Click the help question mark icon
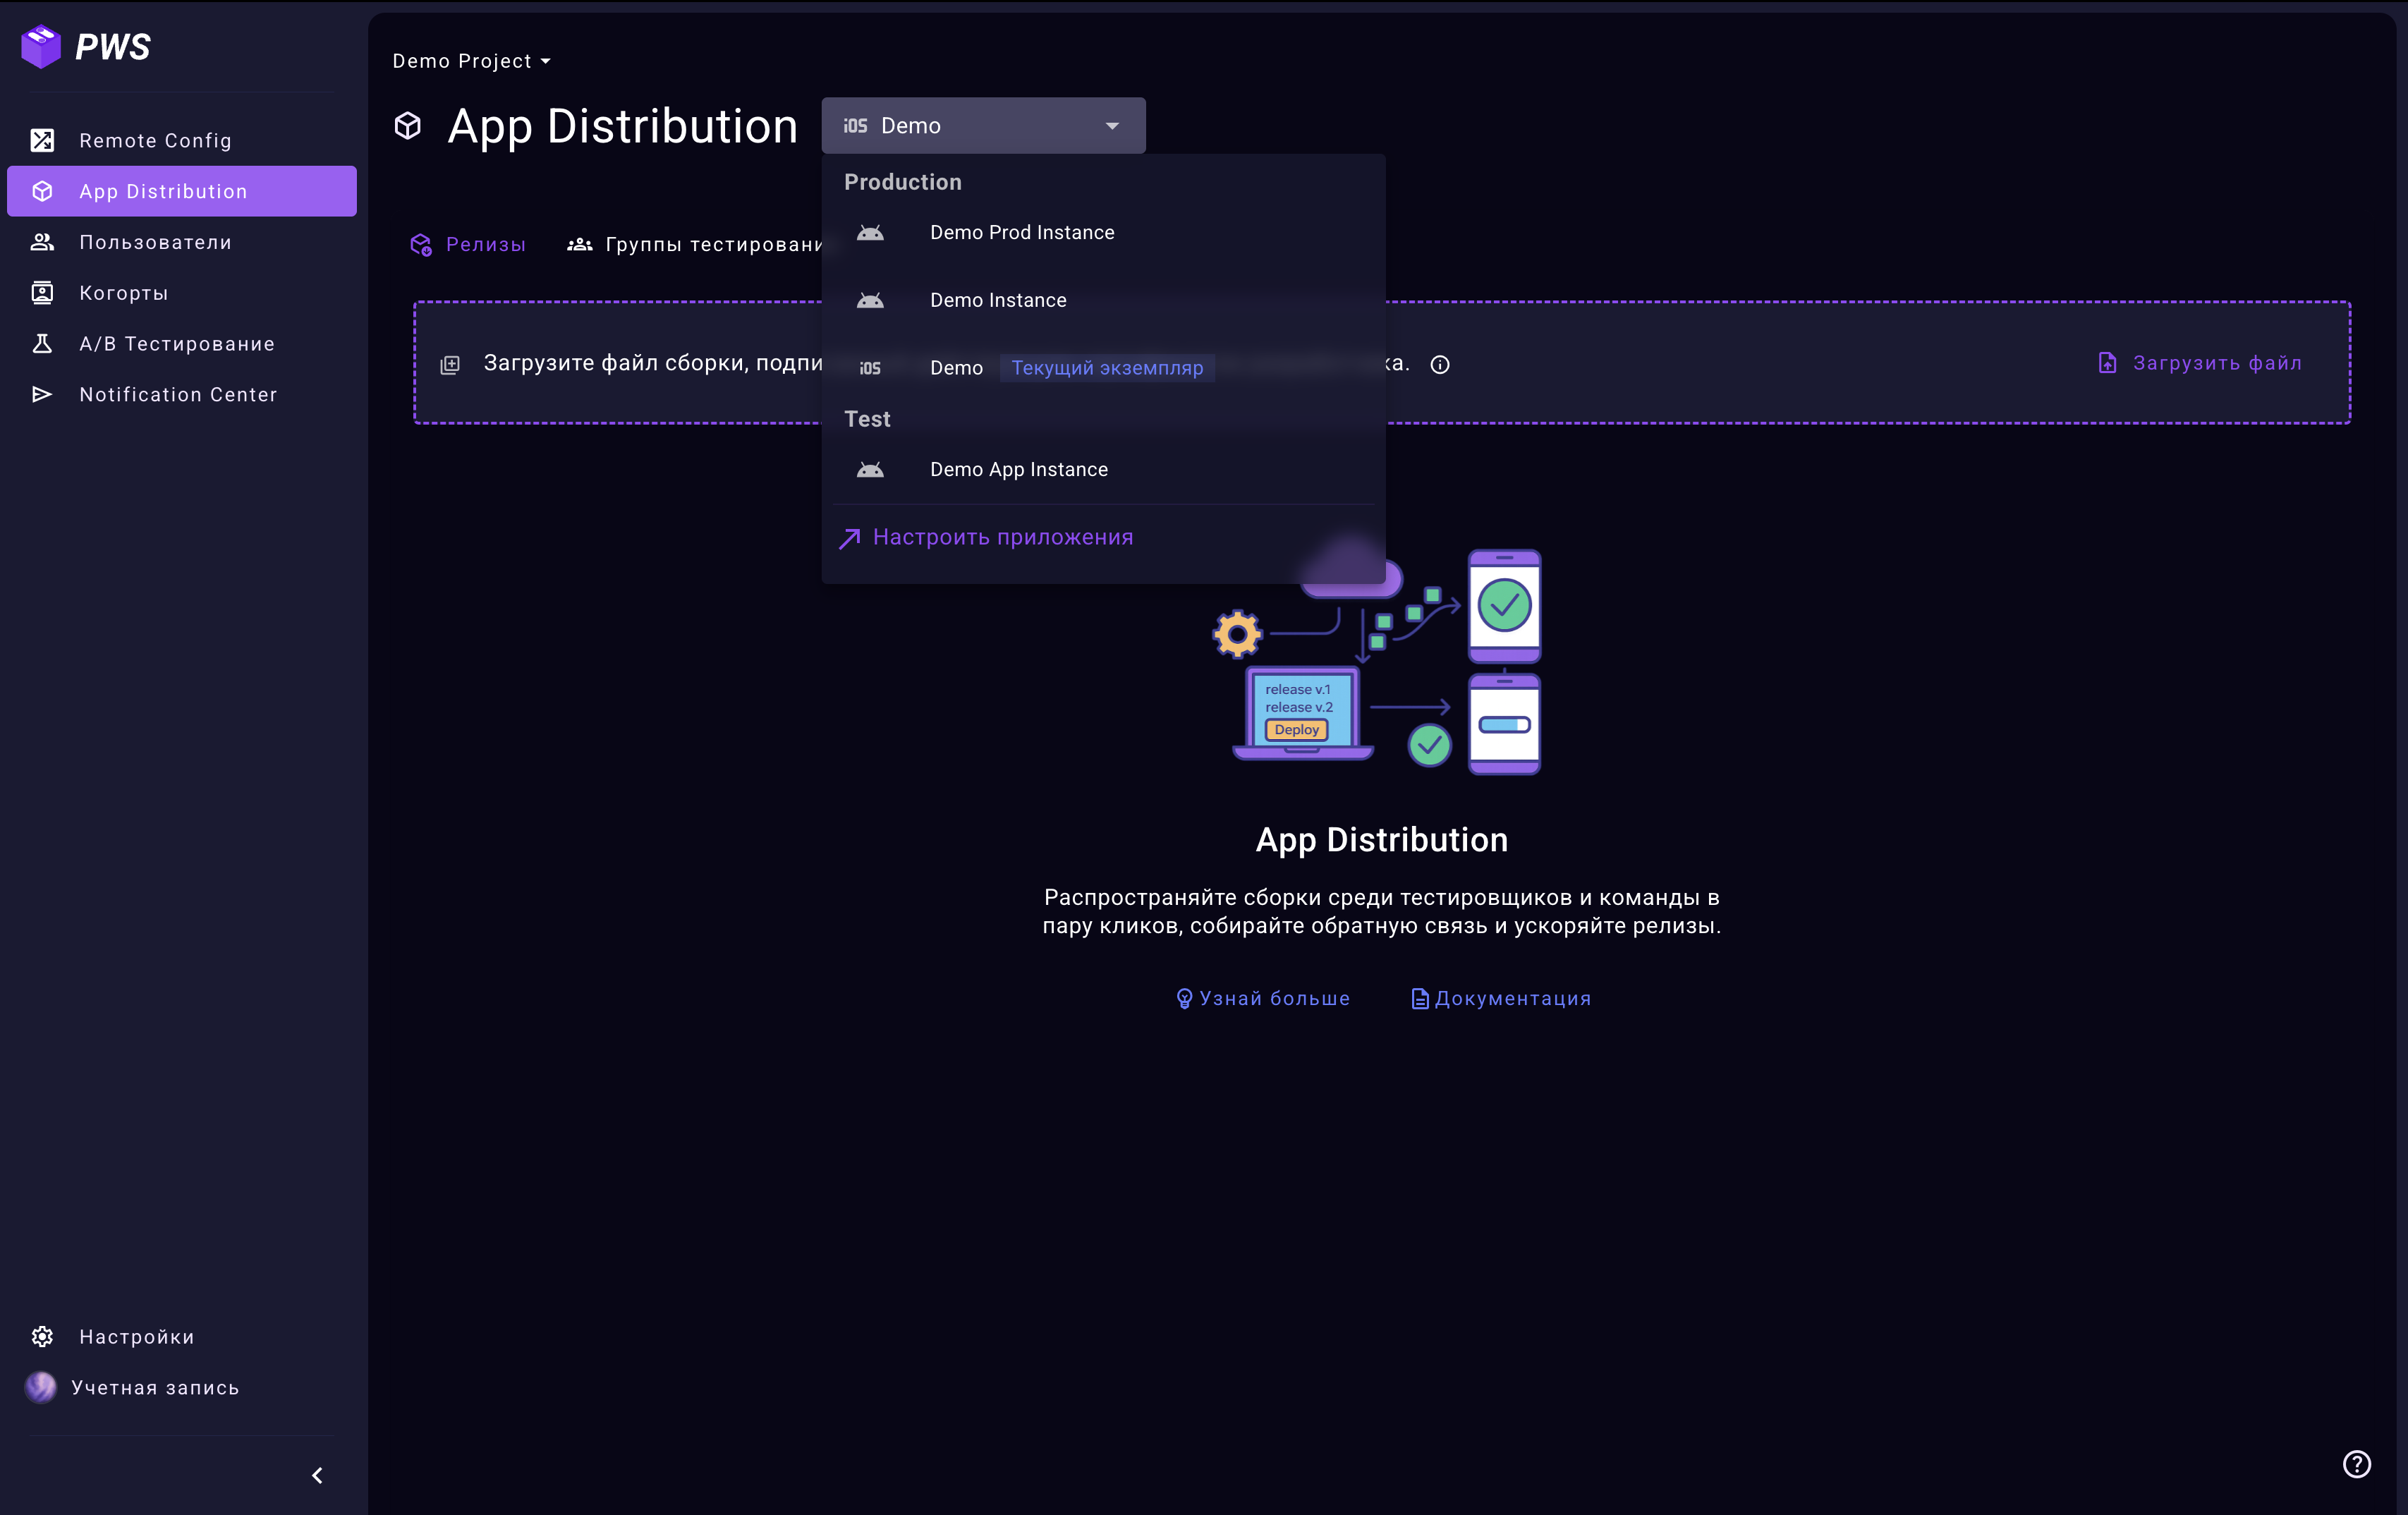Viewport: 2408px width, 1515px height. tap(2356, 1463)
